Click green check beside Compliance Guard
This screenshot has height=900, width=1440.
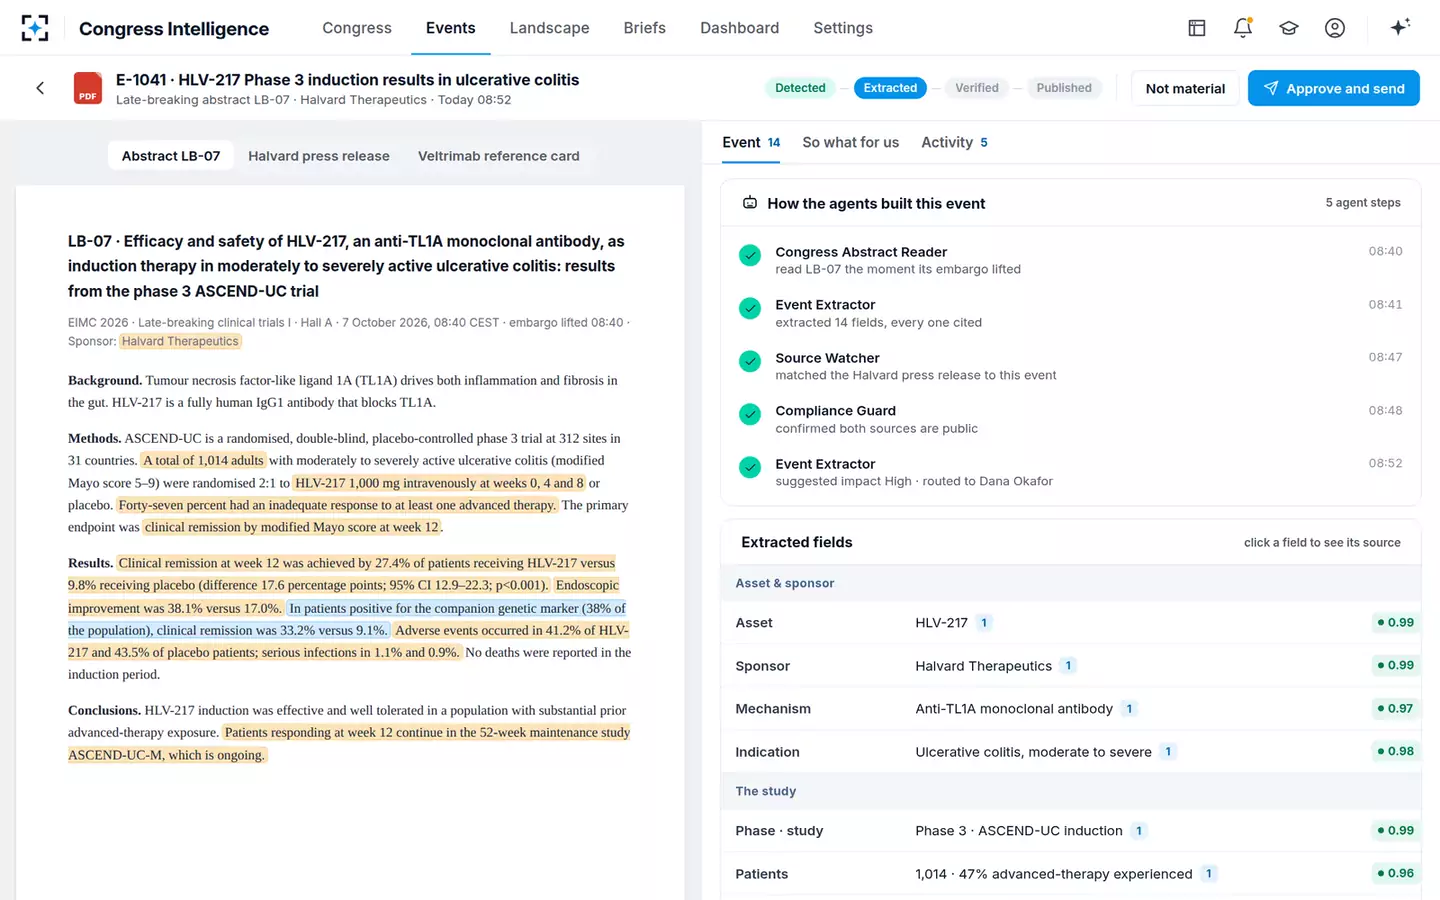[x=750, y=414]
